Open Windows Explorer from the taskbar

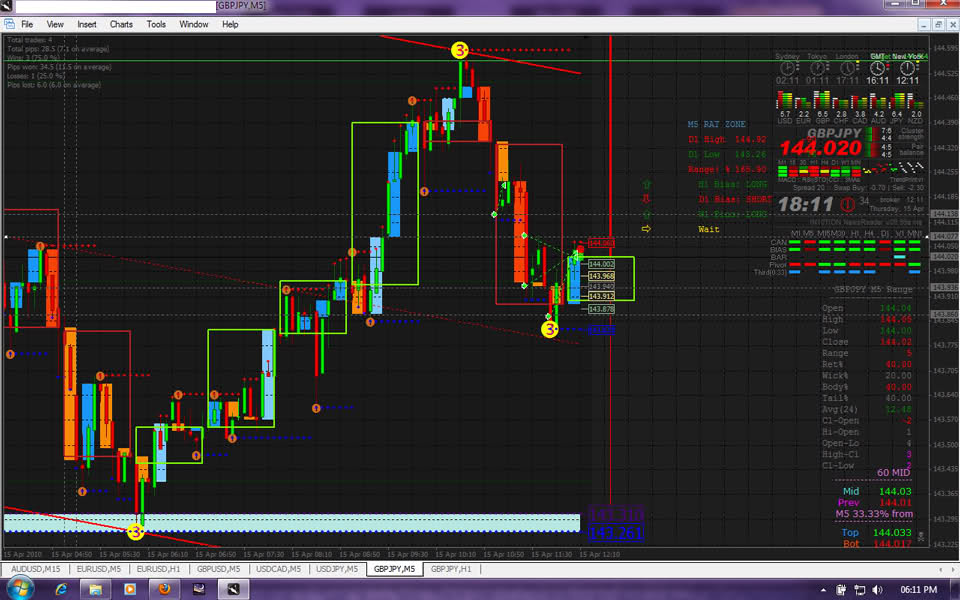(96, 589)
